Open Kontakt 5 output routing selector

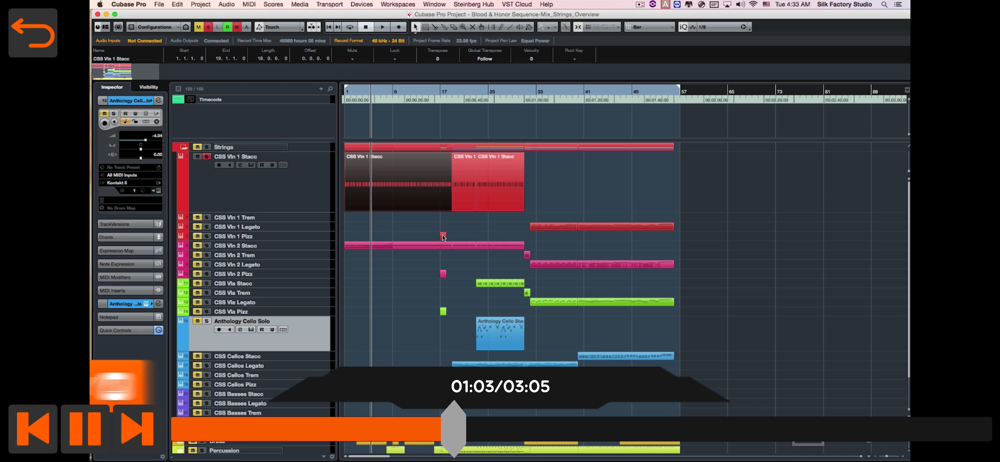[x=130, y=183]
